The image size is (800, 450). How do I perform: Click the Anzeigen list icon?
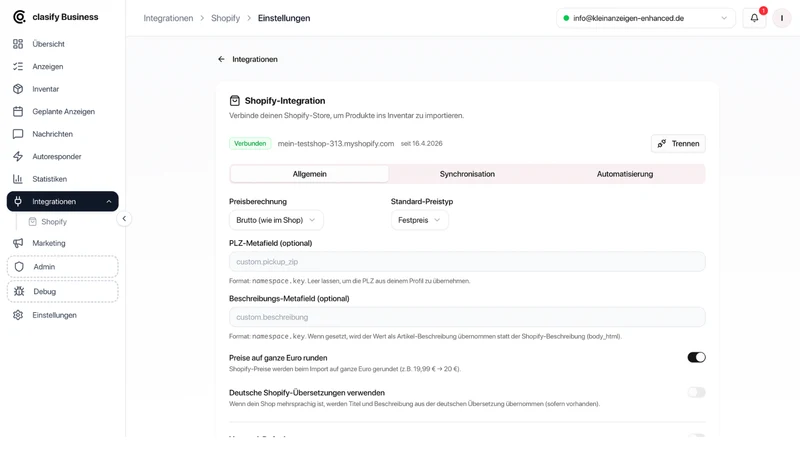[x=18, y=66]
